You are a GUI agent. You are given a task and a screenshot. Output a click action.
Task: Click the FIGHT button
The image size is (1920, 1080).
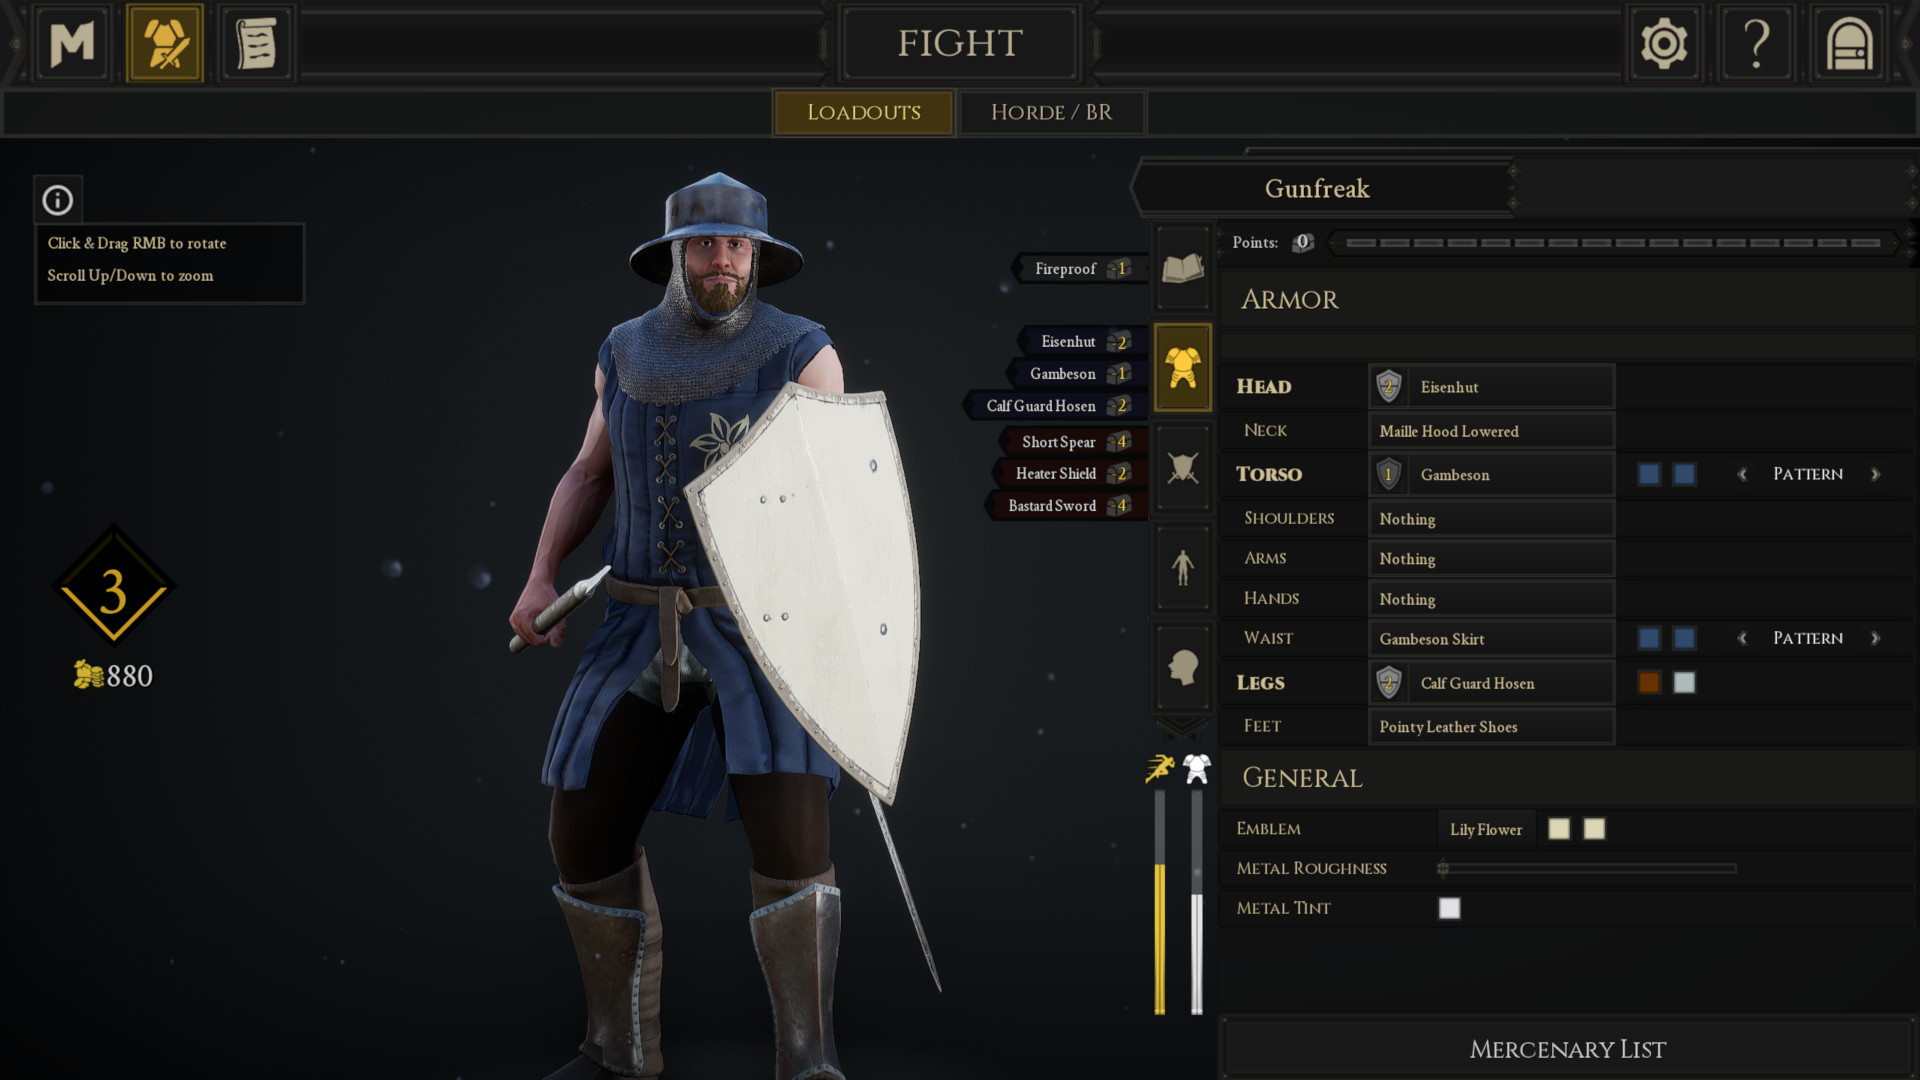[x=960, y=43]
